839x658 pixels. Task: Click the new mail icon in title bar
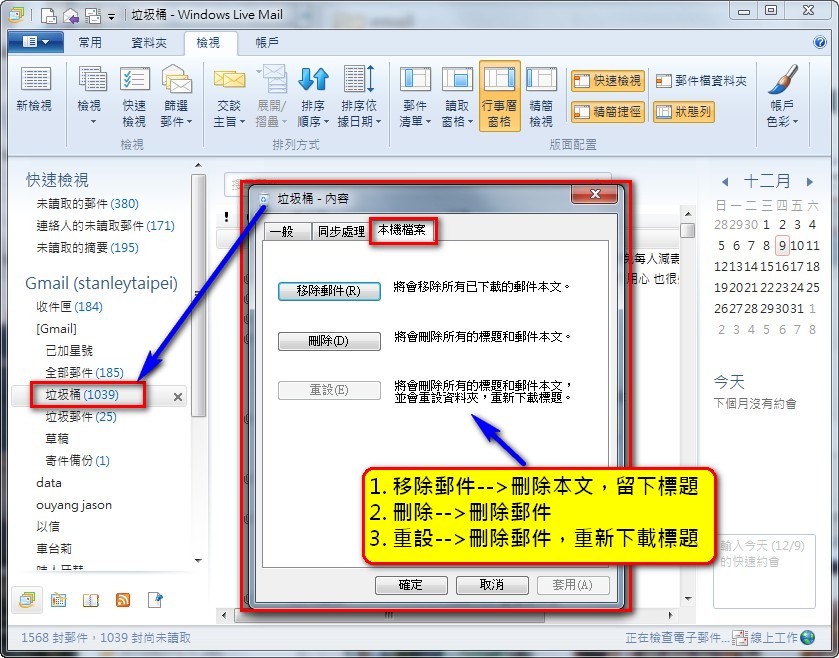point(48,16)
